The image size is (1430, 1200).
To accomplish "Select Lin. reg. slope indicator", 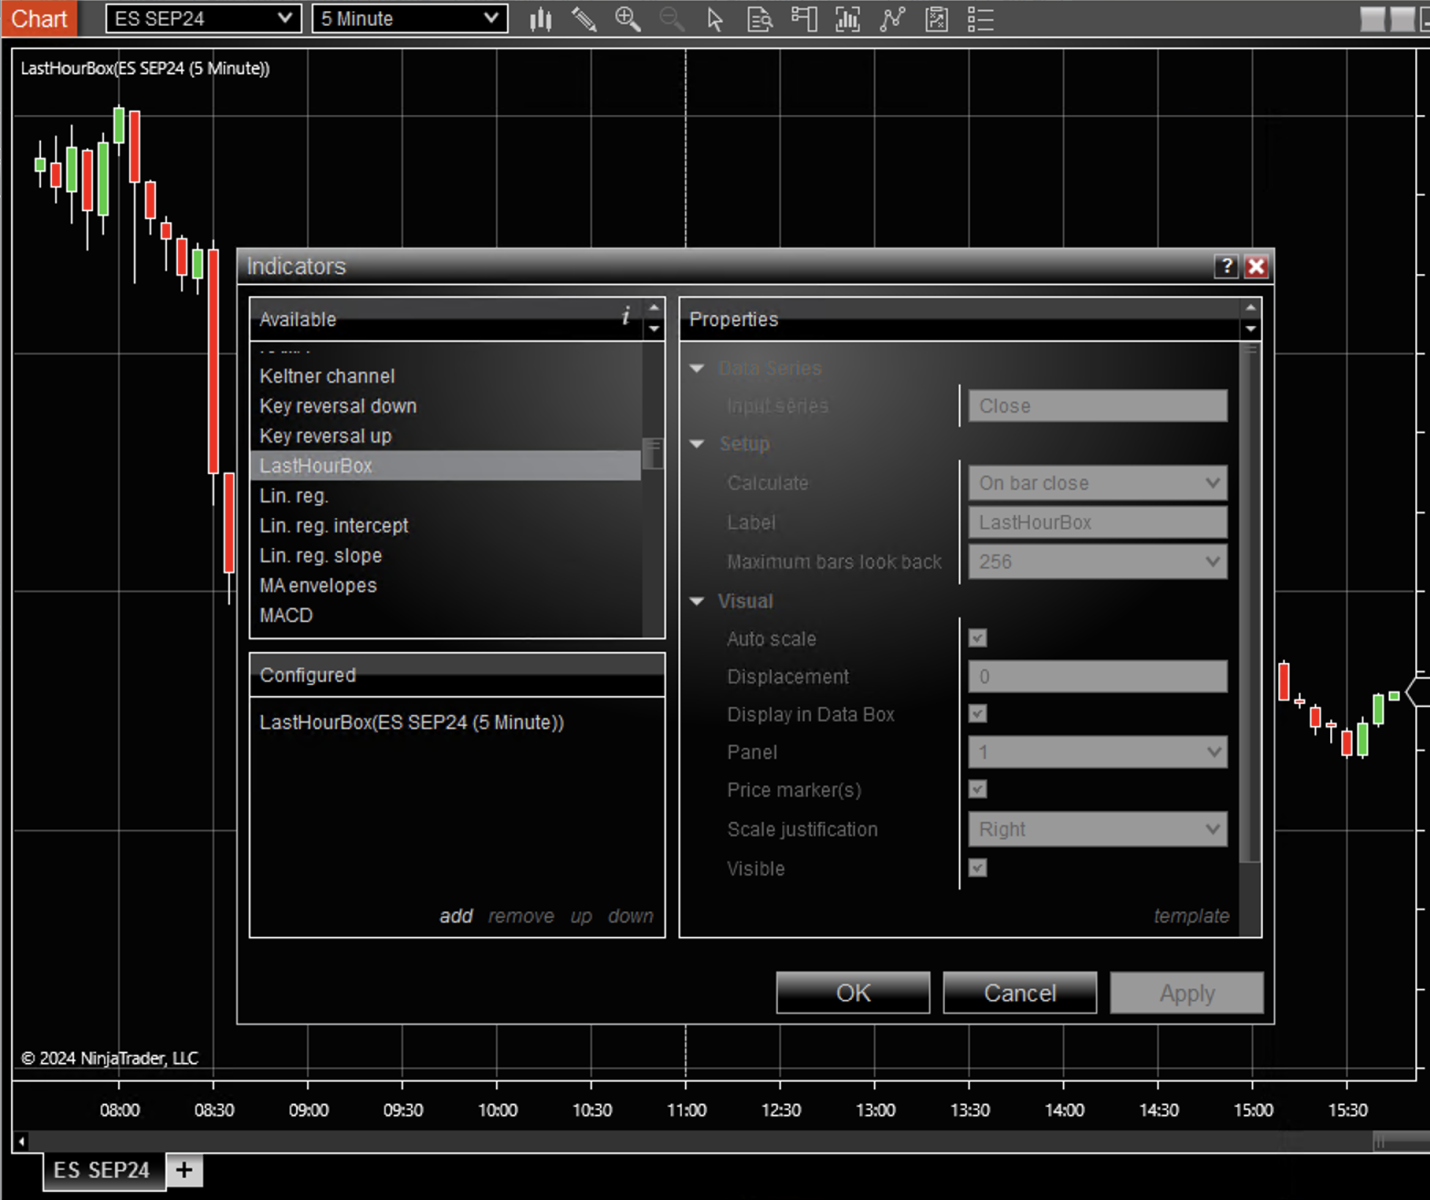I will [445, 556].
